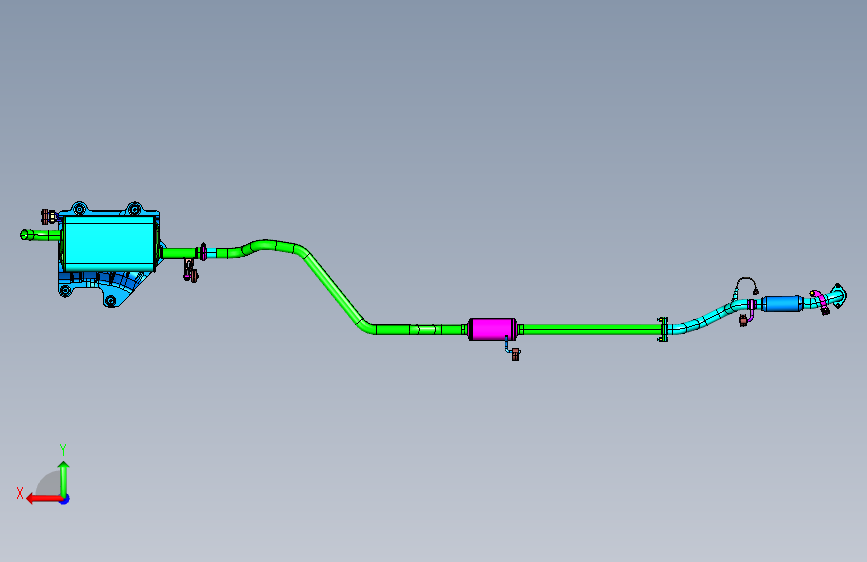Screen dimensions: 867x562
Task: Click the red X label of the triad
Action: pos(20,493)
